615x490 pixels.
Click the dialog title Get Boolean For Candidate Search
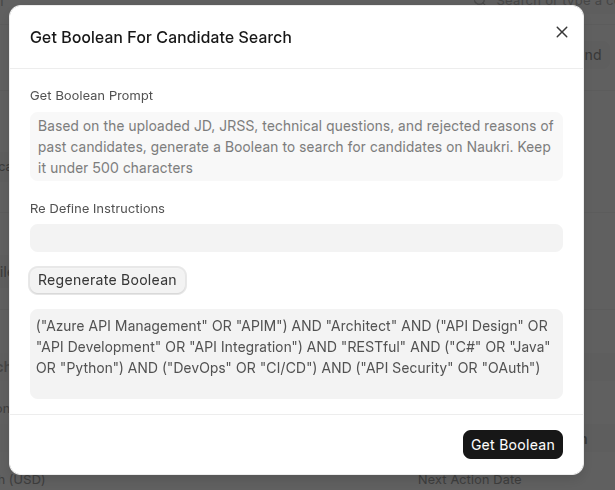pos(161,38)
